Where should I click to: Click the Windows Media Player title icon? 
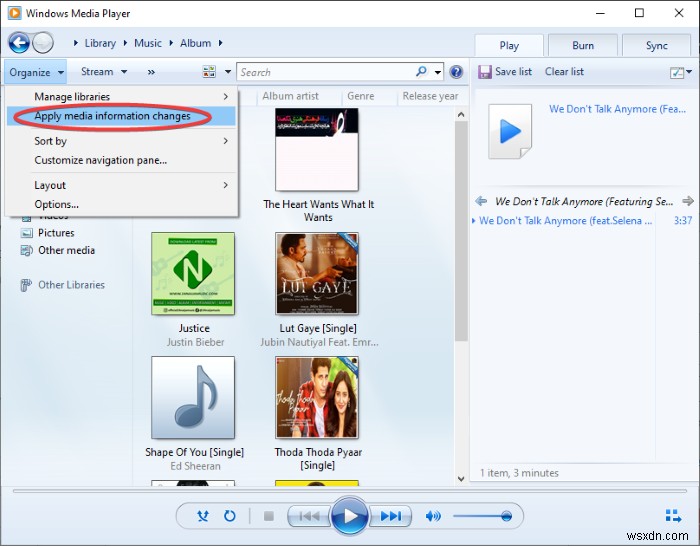click(14, 13)
